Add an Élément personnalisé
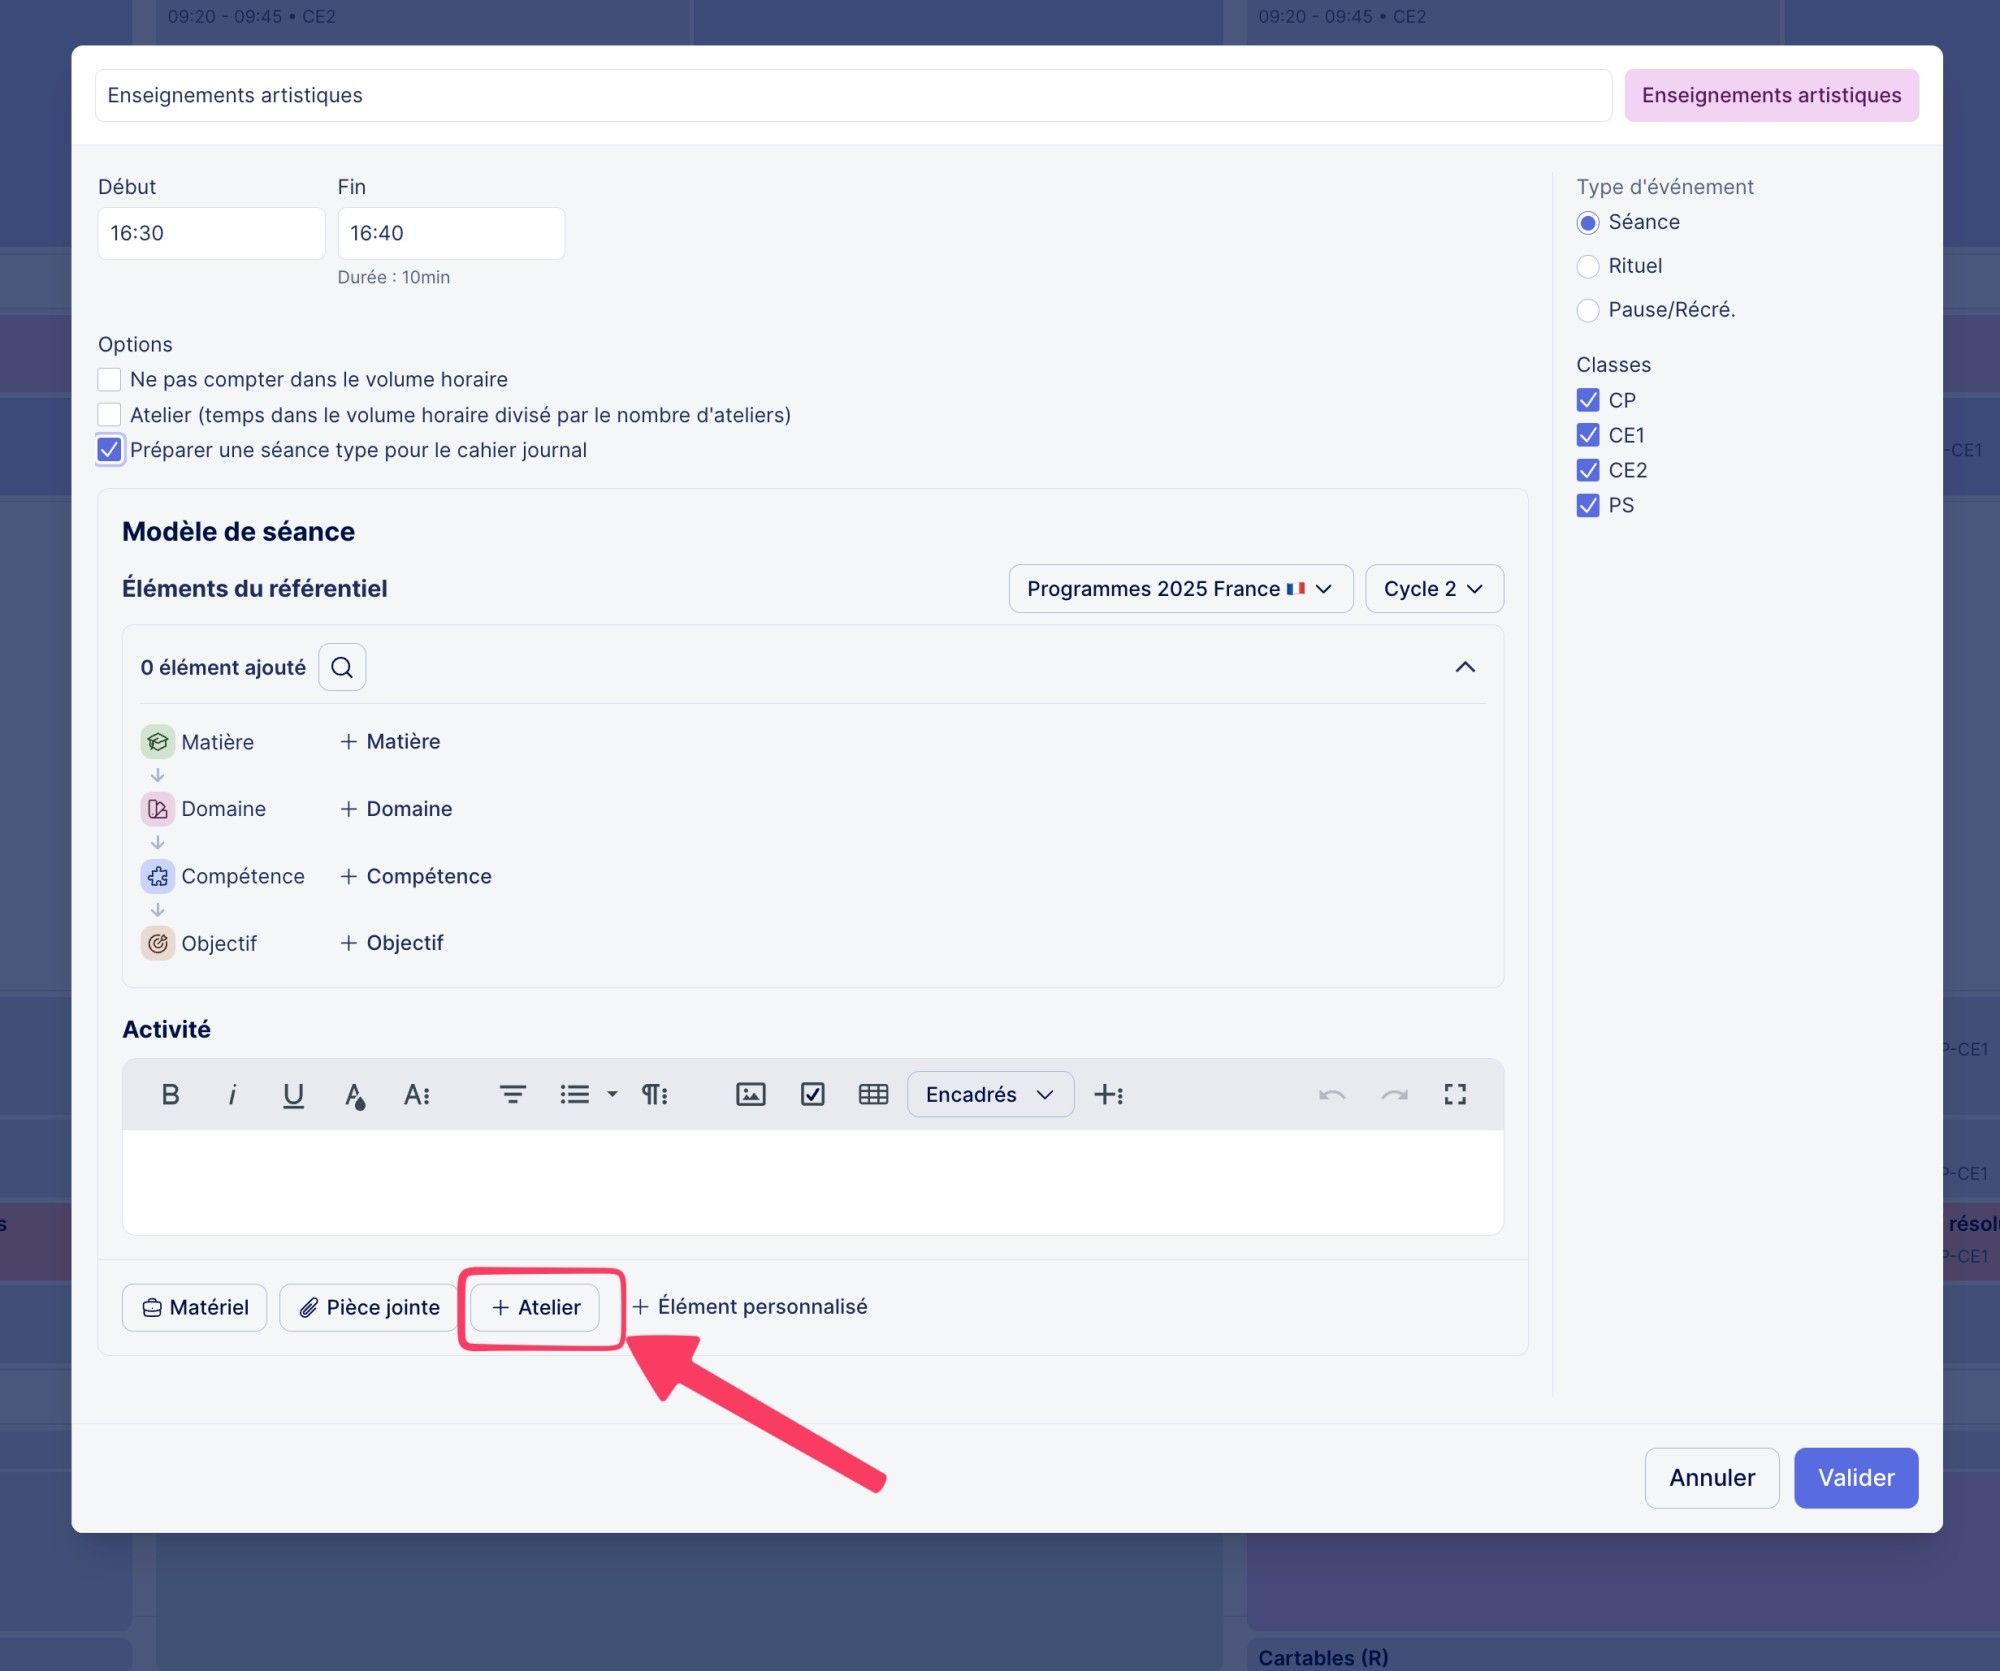2000x1671 pixels. click(x=750, y=1307)
